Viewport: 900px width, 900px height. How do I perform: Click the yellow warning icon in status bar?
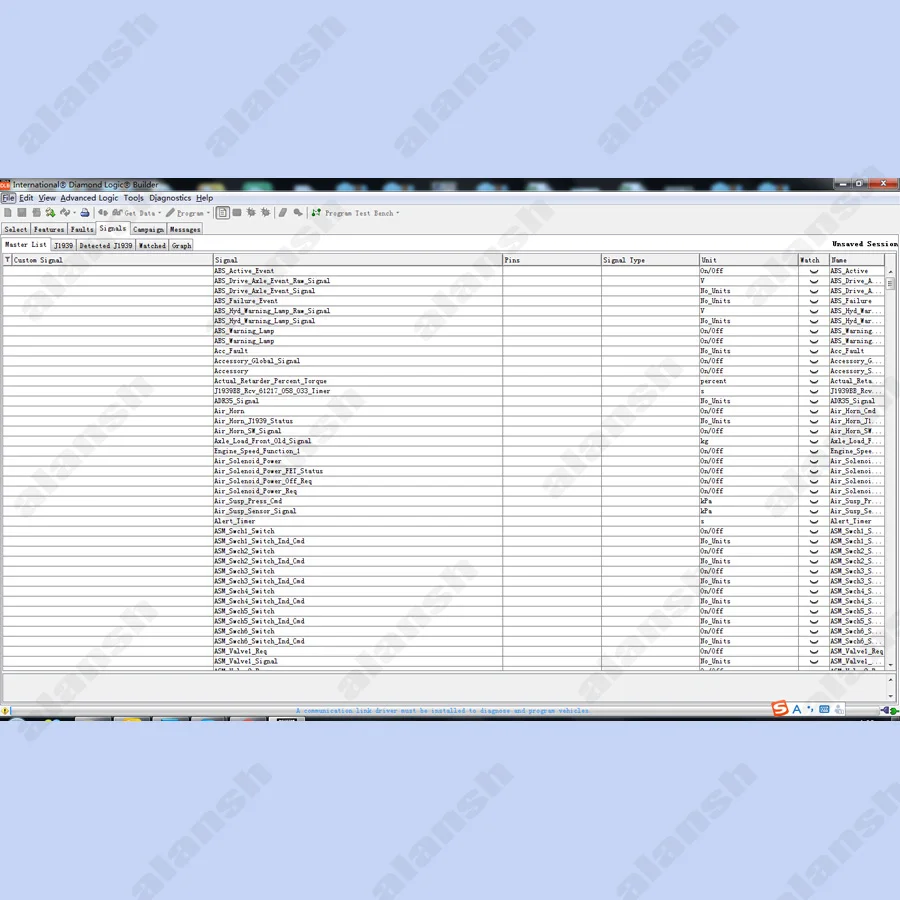pos(5,711)
